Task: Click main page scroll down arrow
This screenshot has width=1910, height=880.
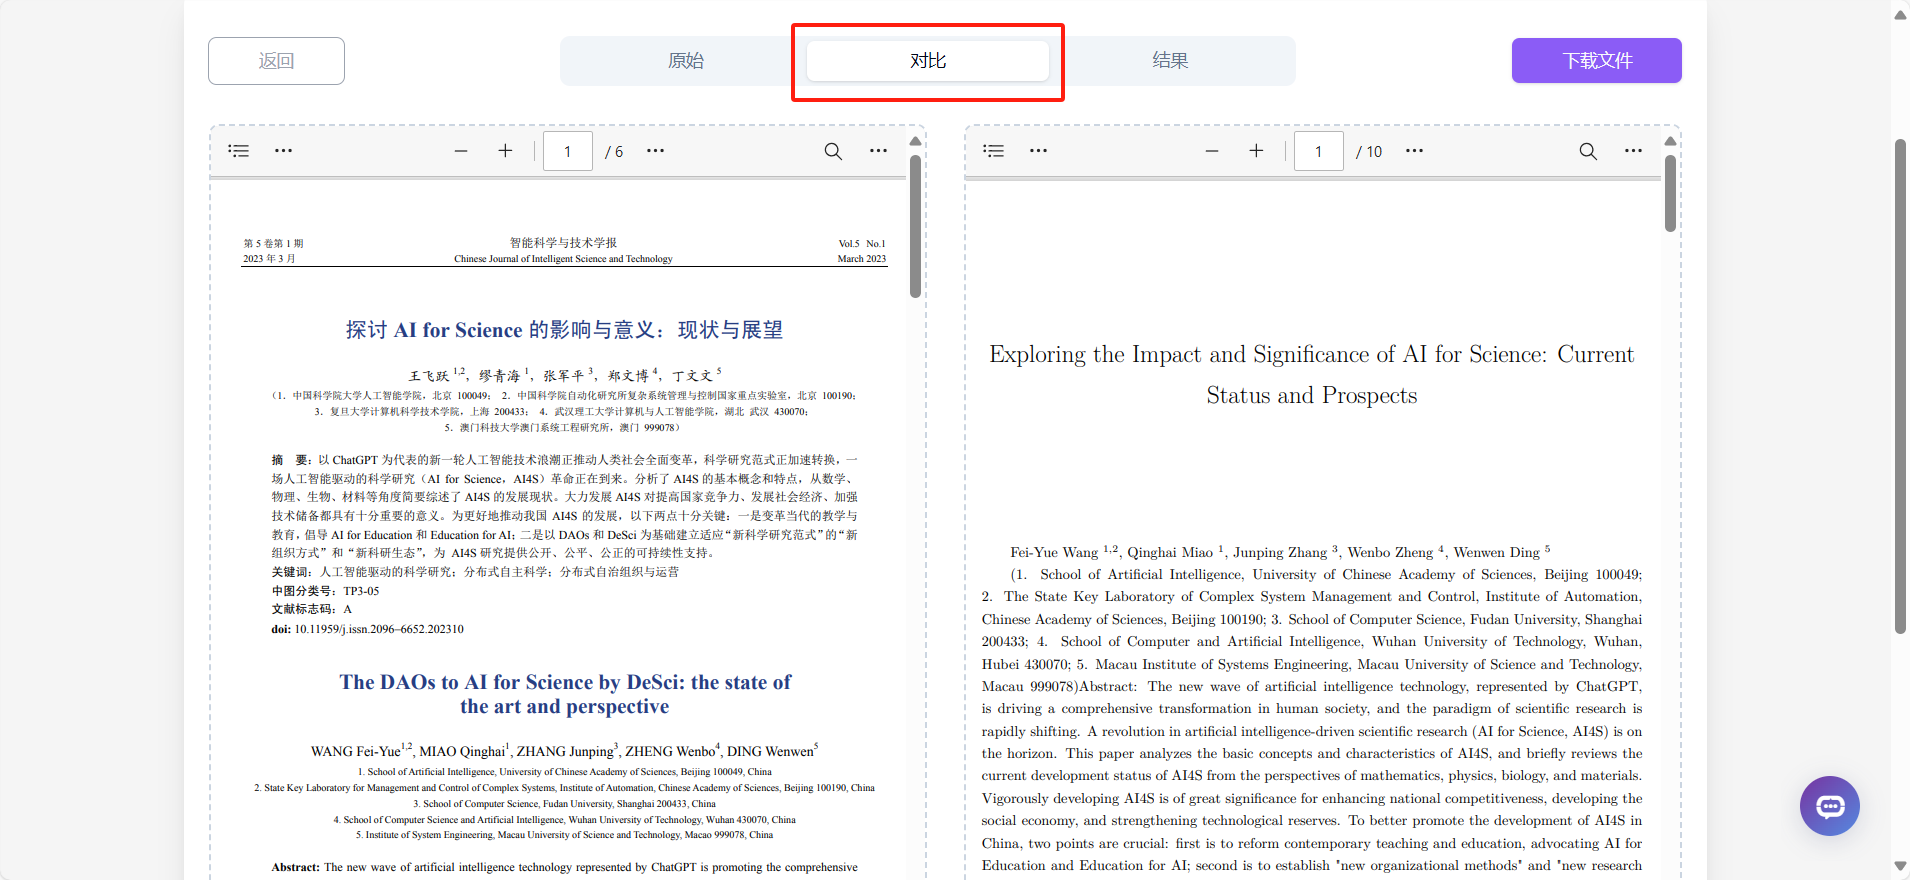Action: [1900, 866]
